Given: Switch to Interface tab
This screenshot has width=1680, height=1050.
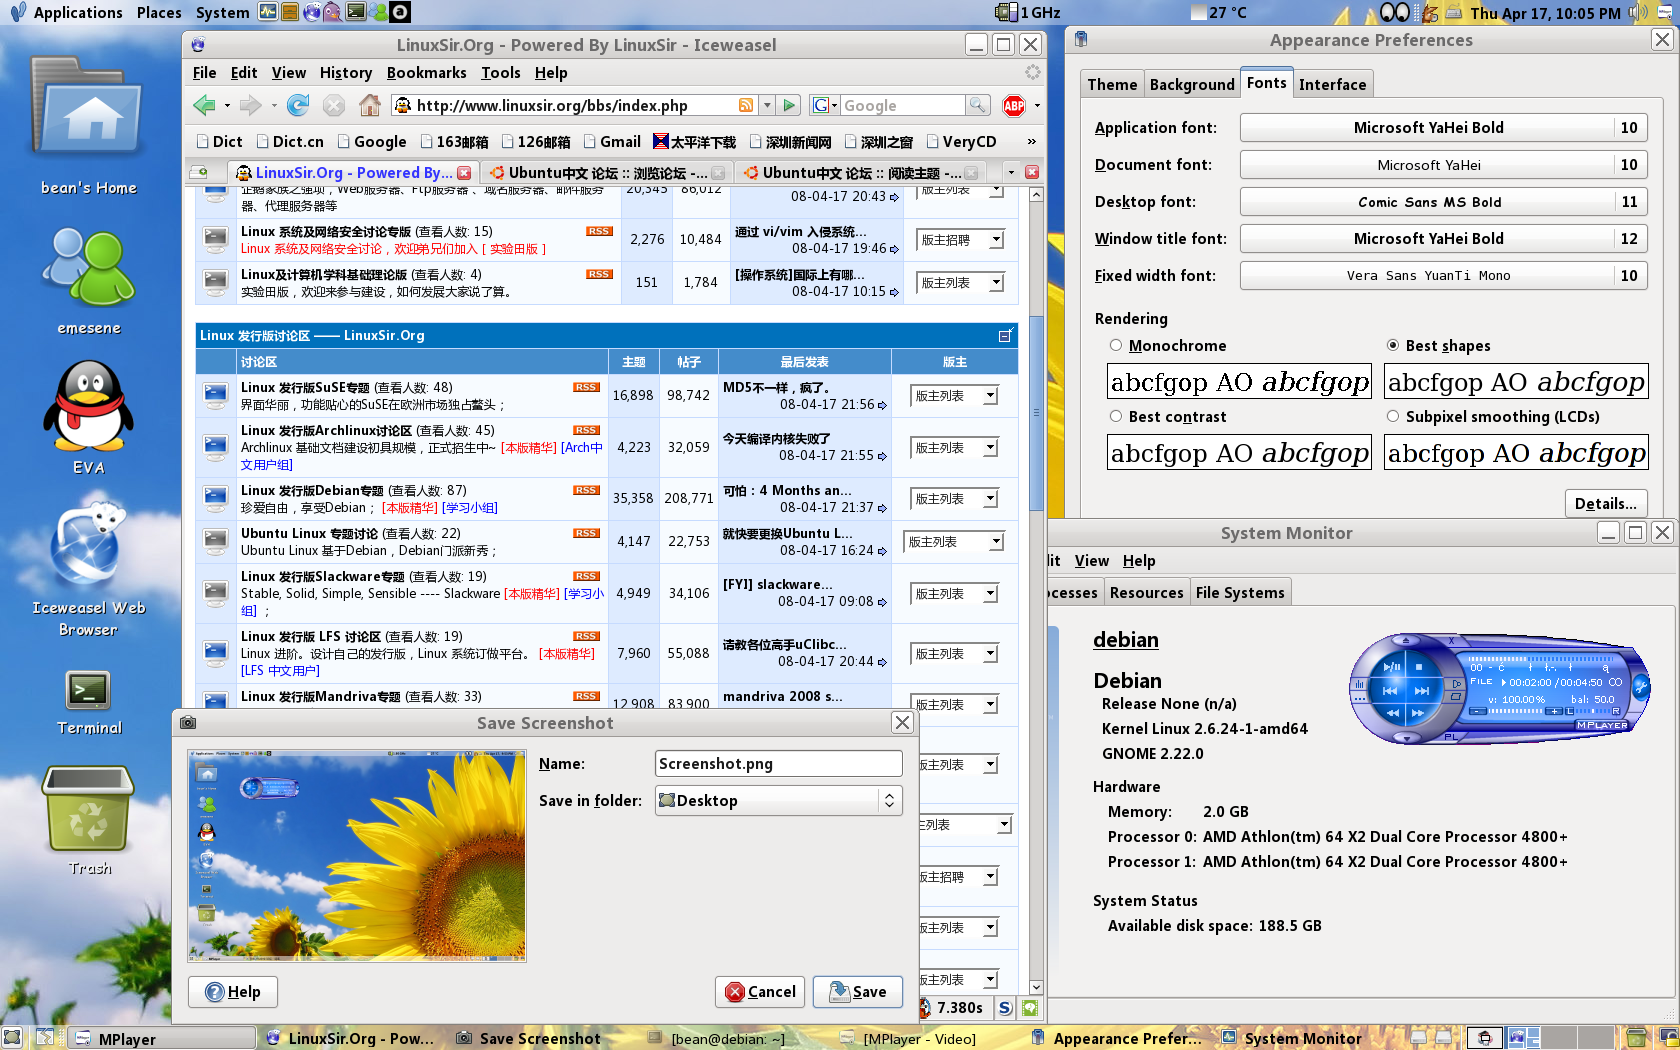Looking at the screenshot, I should (1332, 84).
